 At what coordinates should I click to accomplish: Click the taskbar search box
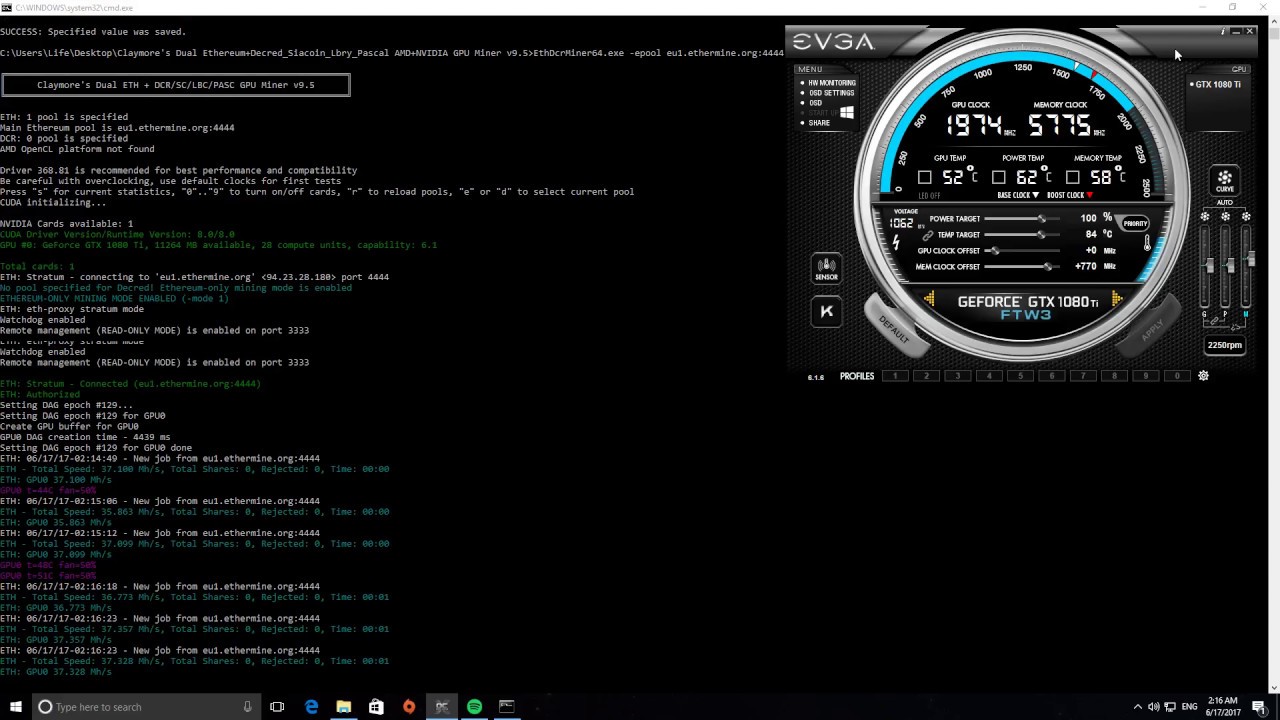click(146, 707)
